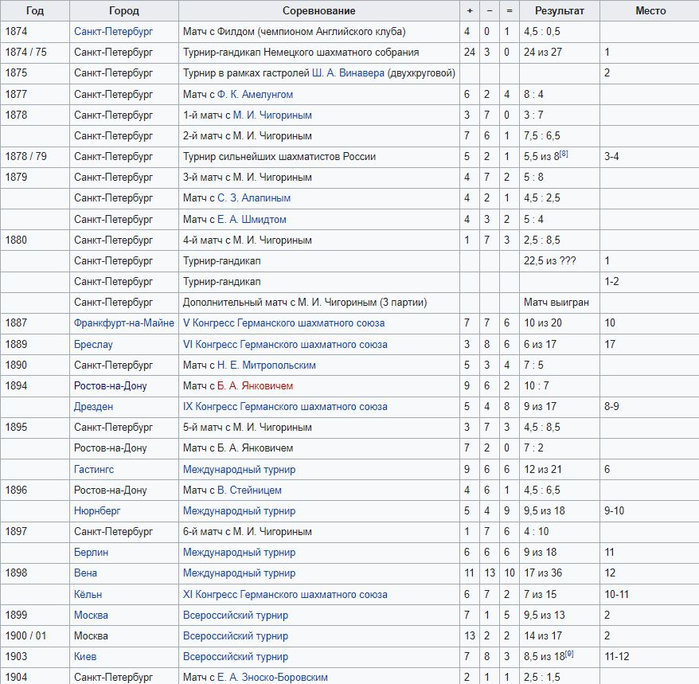Open footnote [8] reference
The image size is (699, 684).
pyautogui.click(x=564, y=154)
